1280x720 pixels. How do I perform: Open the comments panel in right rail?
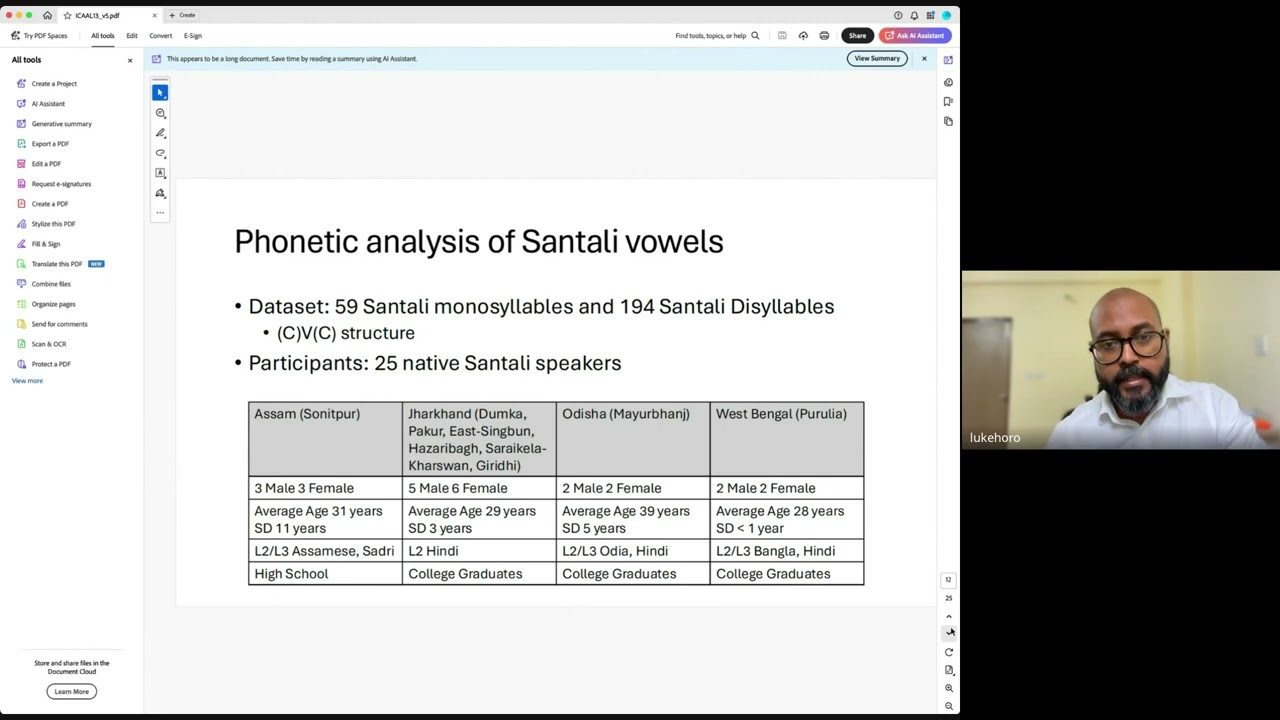point(948,82)
